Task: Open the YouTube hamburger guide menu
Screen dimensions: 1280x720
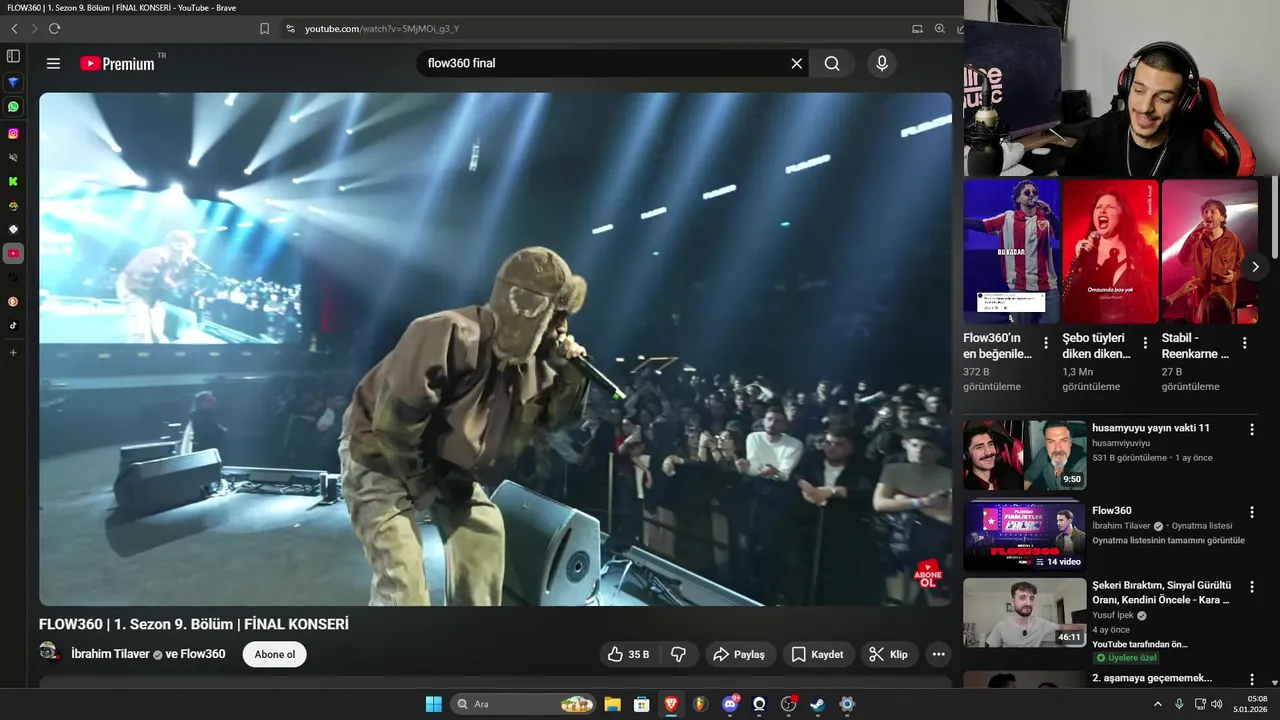Action: [53, 63]
